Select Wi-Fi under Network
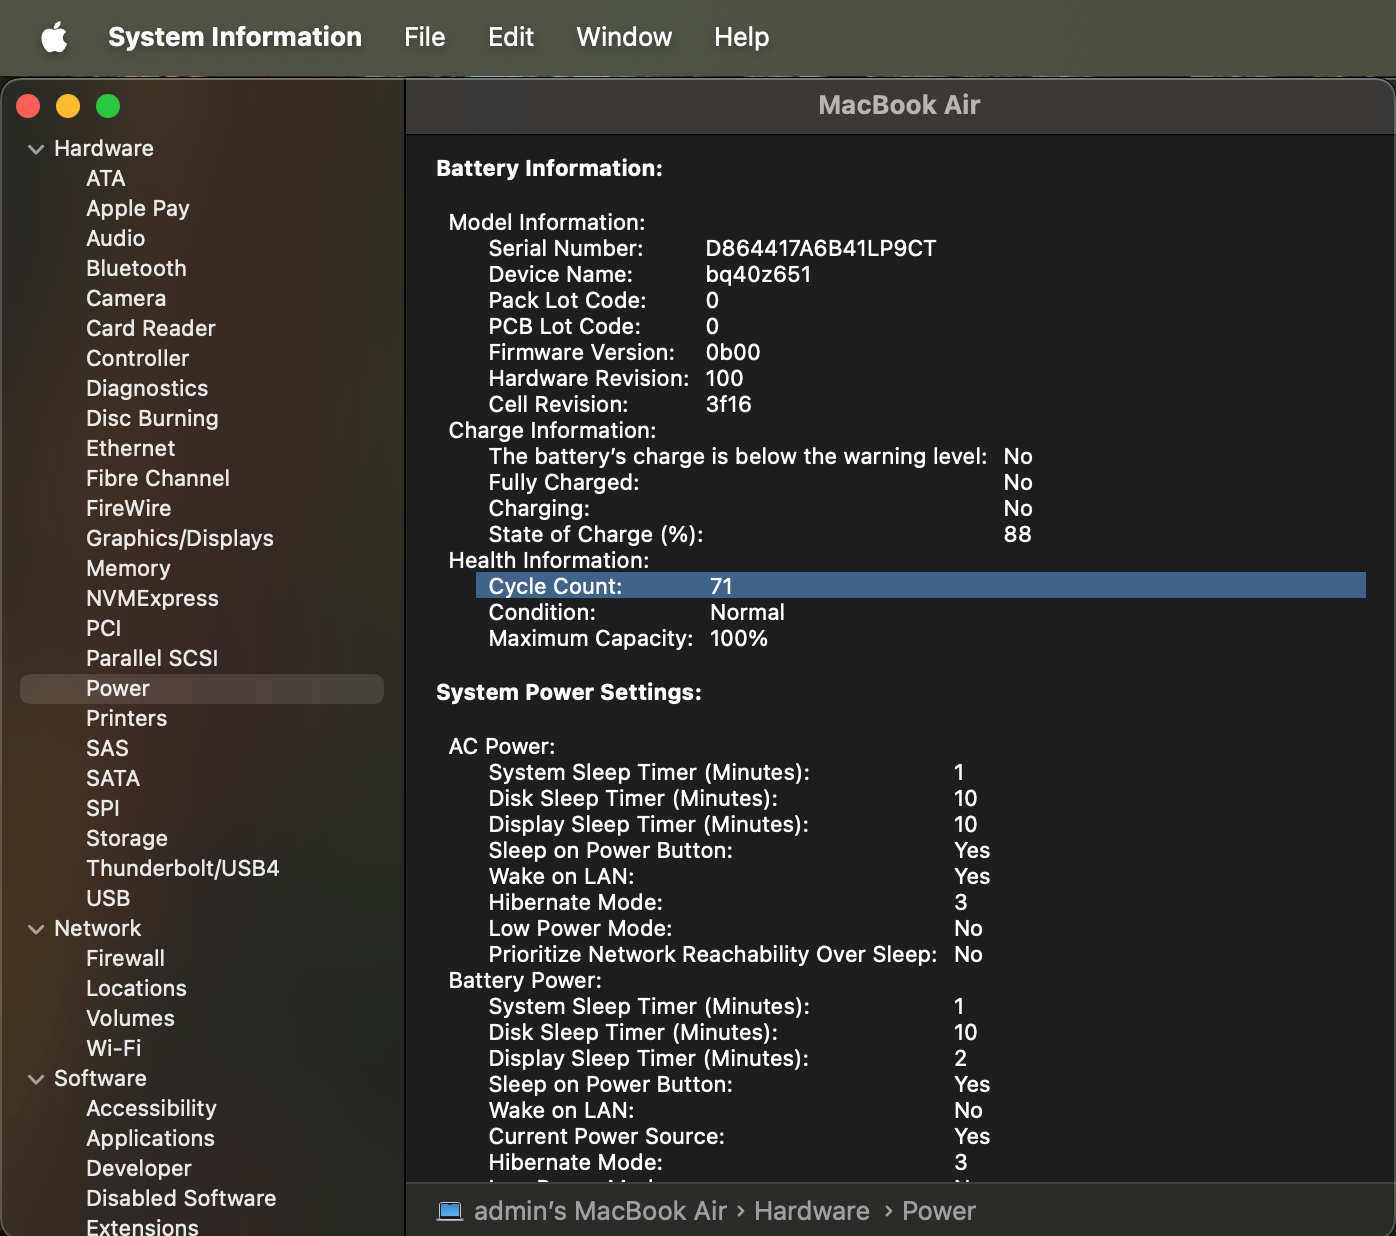The image size is (1396, 1236). [x=114, y=1048]
